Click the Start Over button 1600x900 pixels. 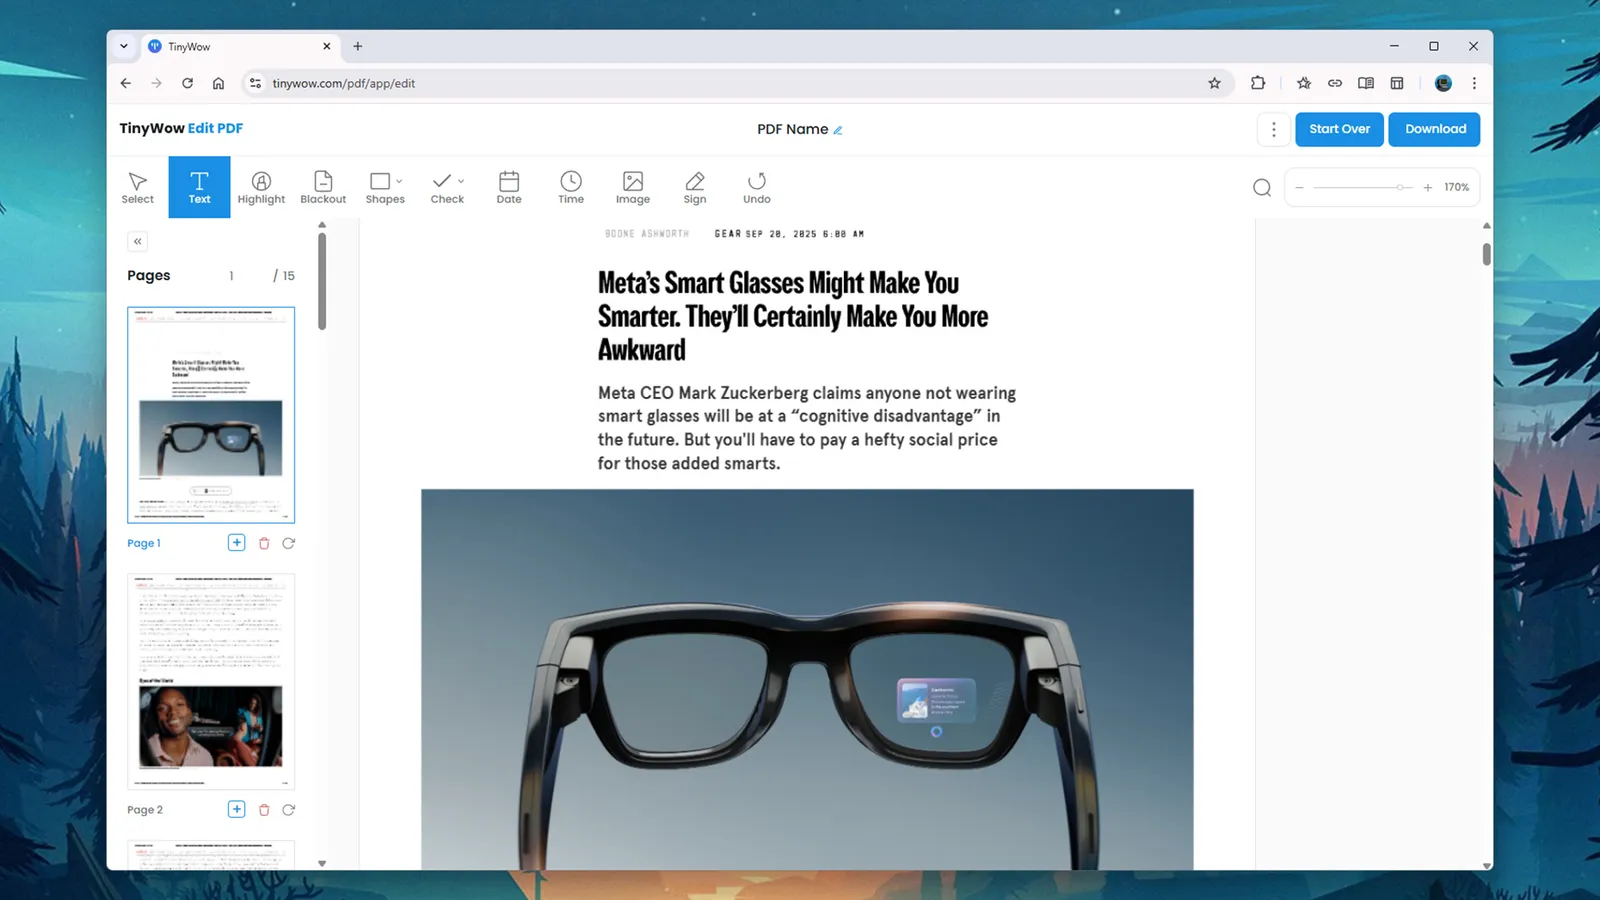(x=1339, y=129)
